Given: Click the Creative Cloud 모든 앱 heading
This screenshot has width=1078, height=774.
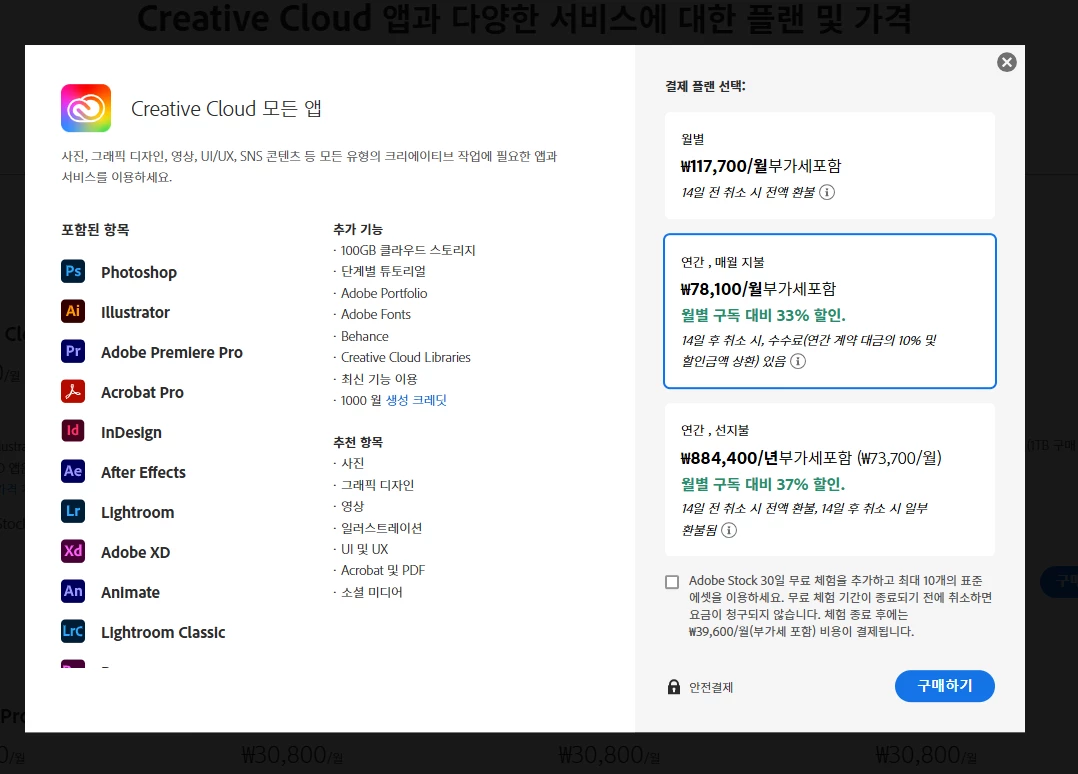Looking at the screenshot, I should tap(226, 109).
